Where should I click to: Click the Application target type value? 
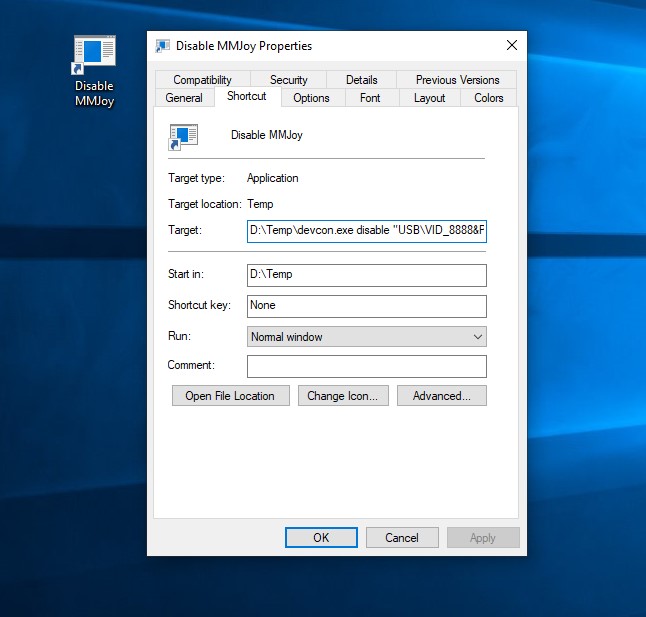pos(272,178)
